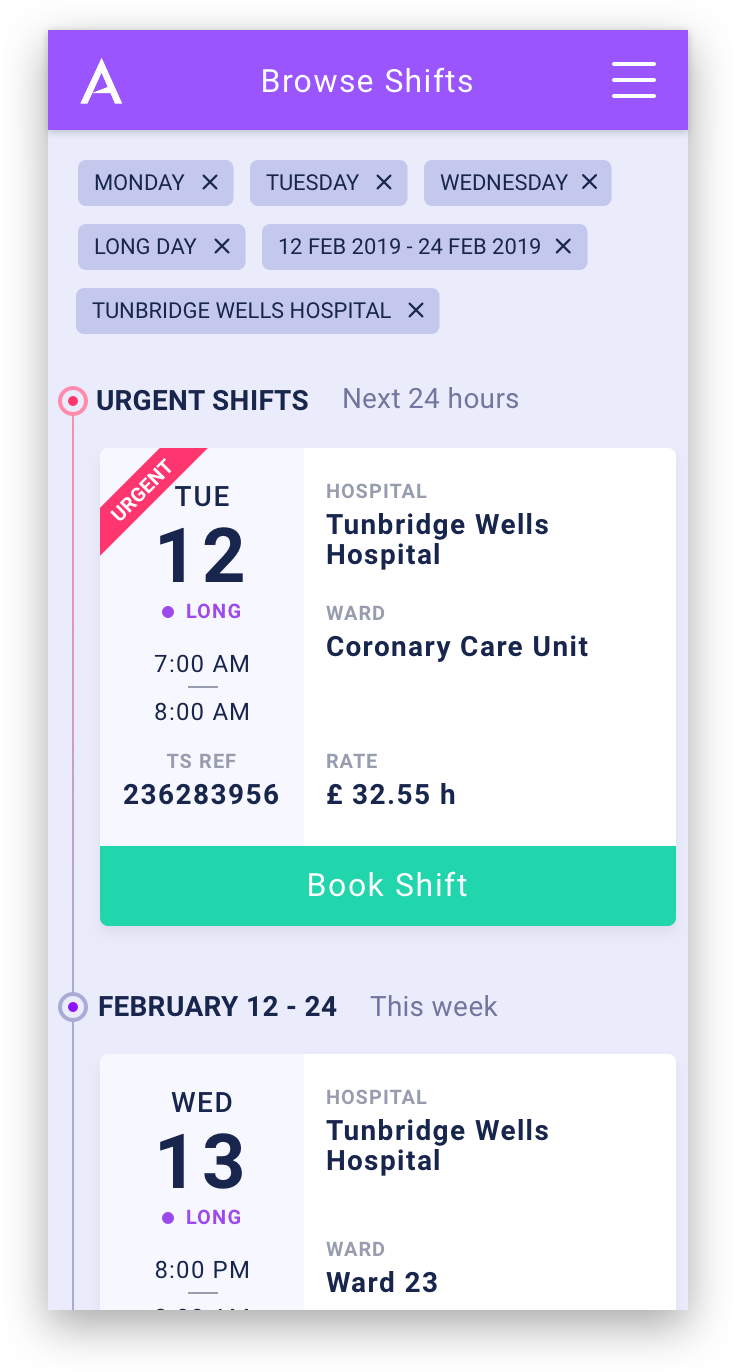736x1372 pixels.
Task: Remove the TUESDAY filter chip
Action: coord(384,182)
